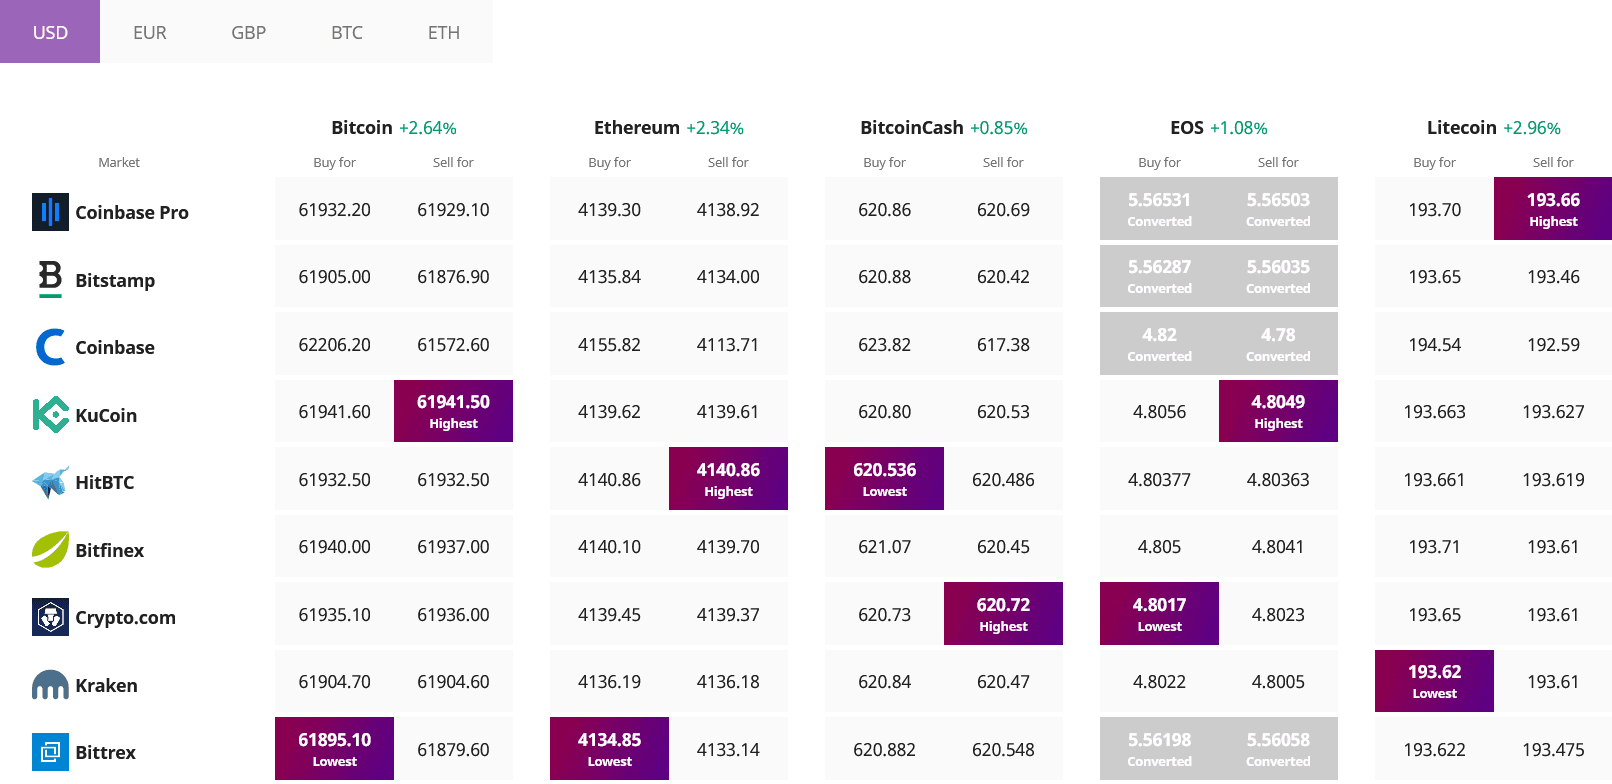
Task: Open the HitBTC market name link
Action: [105, 482]
